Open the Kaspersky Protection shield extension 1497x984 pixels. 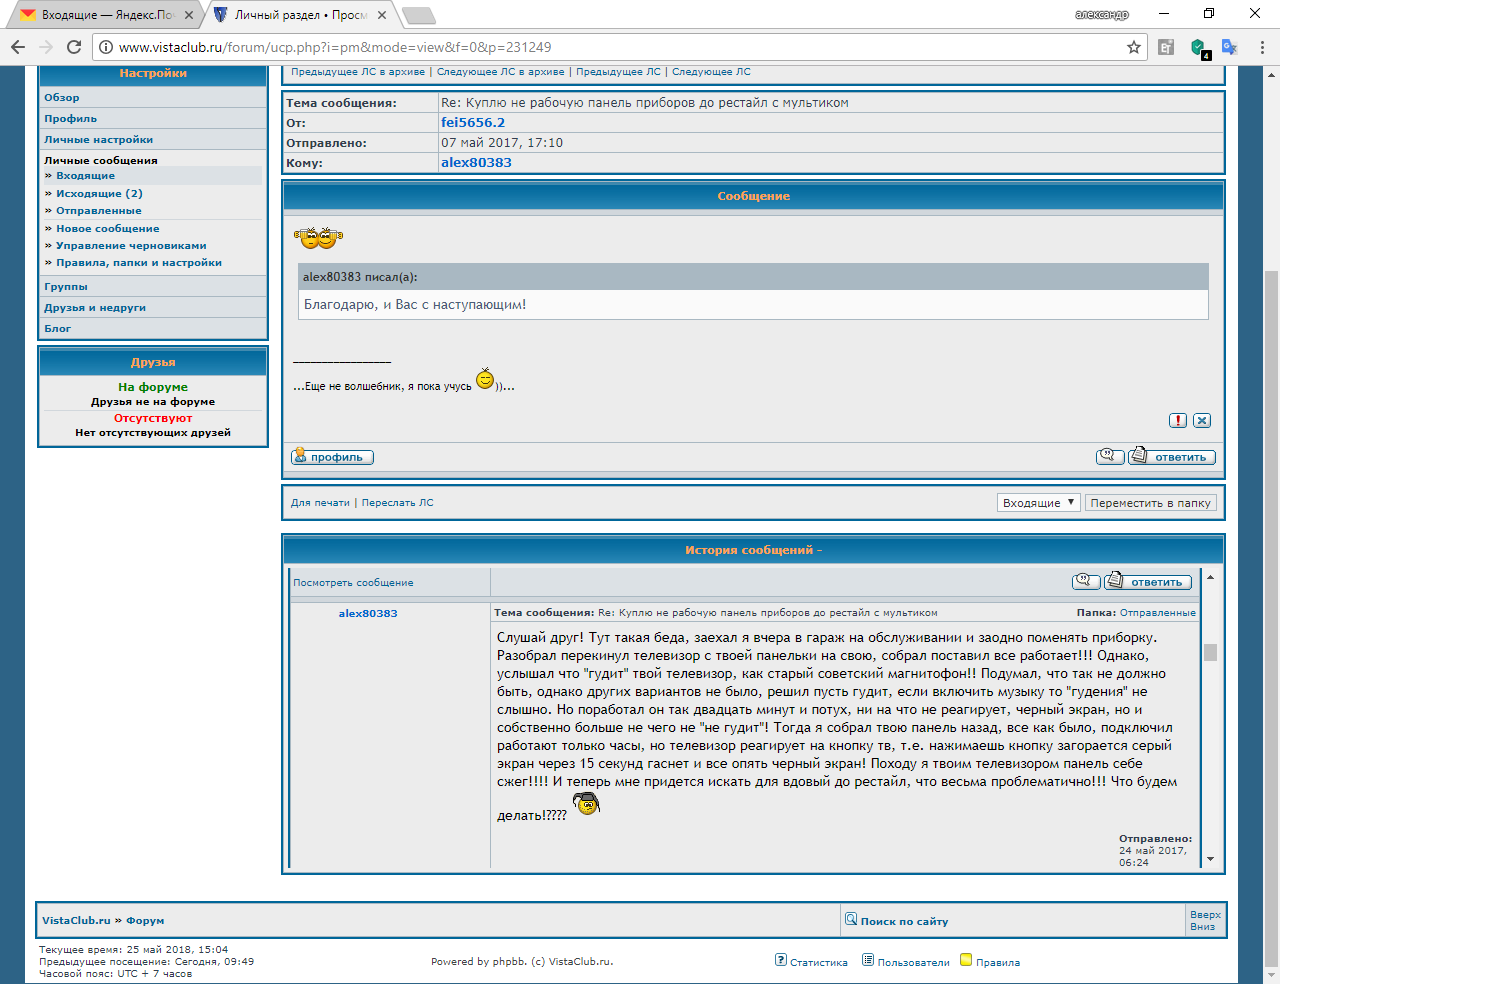click(1199, 47)
